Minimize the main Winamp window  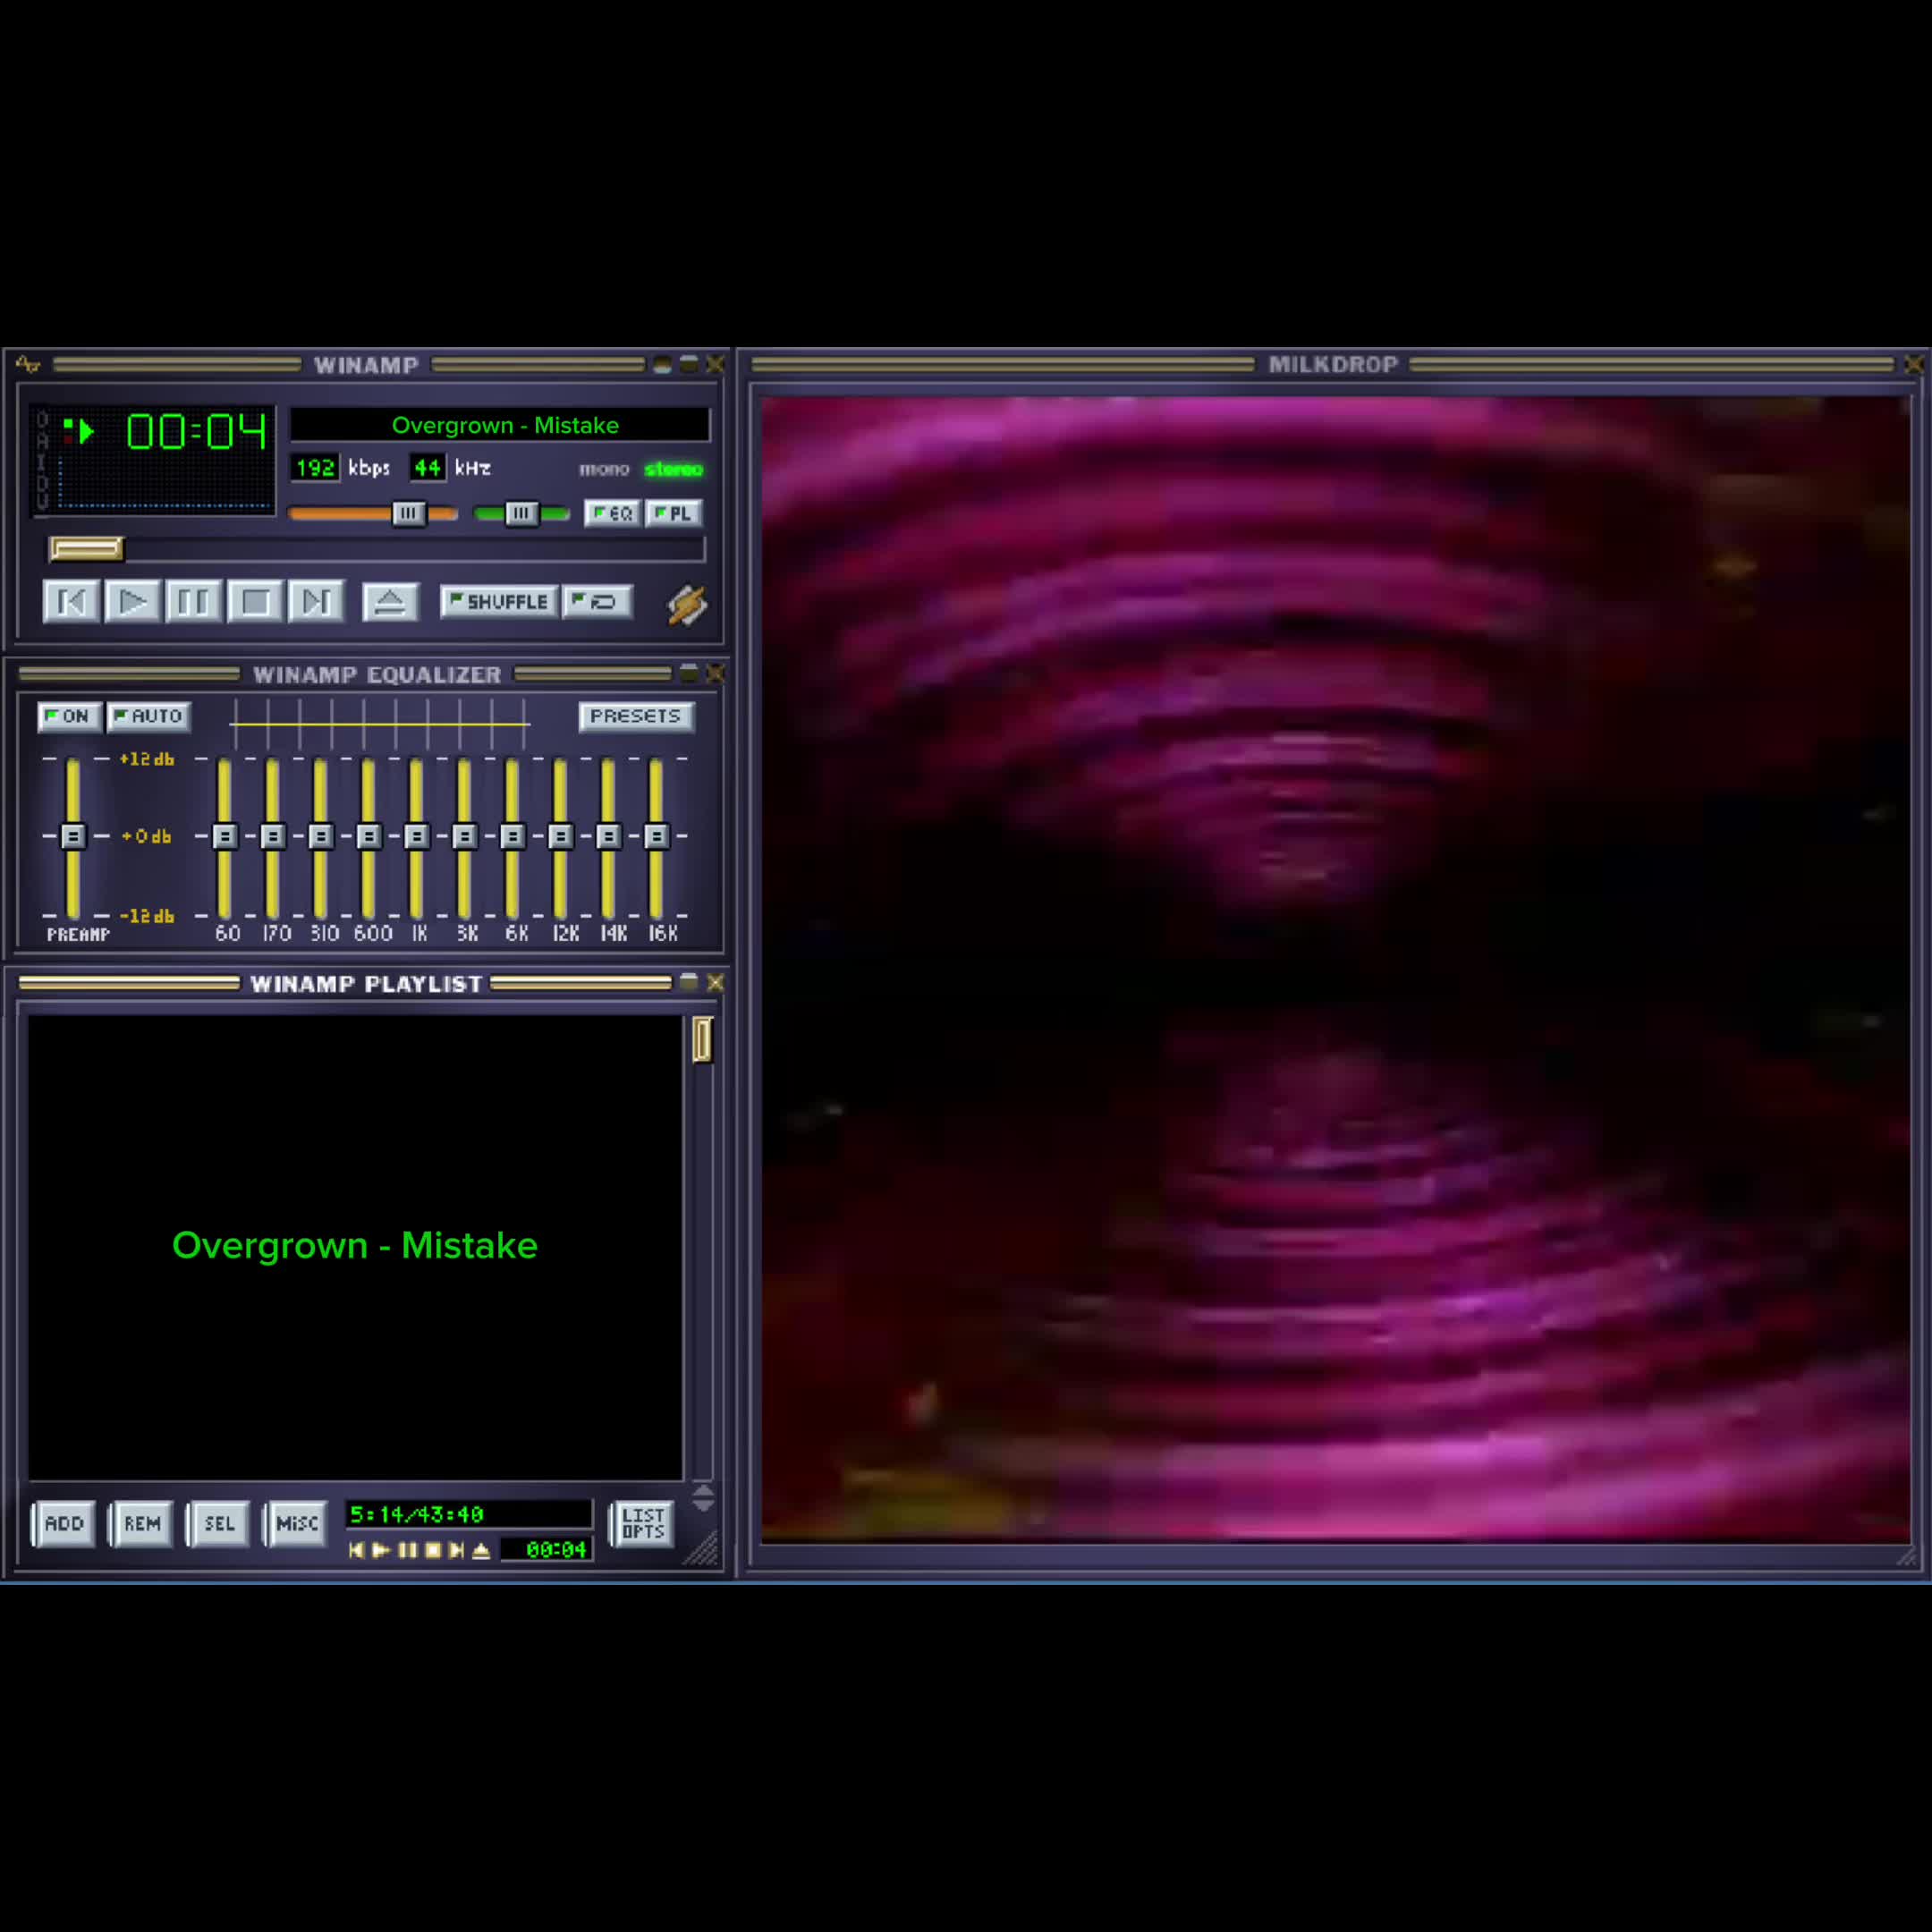click(662, 364)
